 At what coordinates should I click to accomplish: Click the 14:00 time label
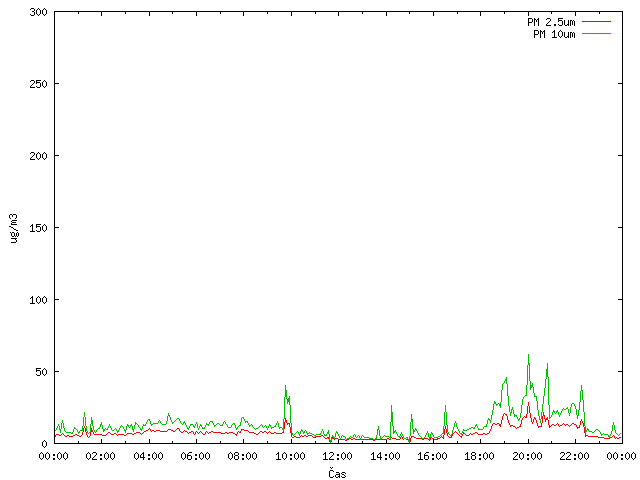point(385,456)
